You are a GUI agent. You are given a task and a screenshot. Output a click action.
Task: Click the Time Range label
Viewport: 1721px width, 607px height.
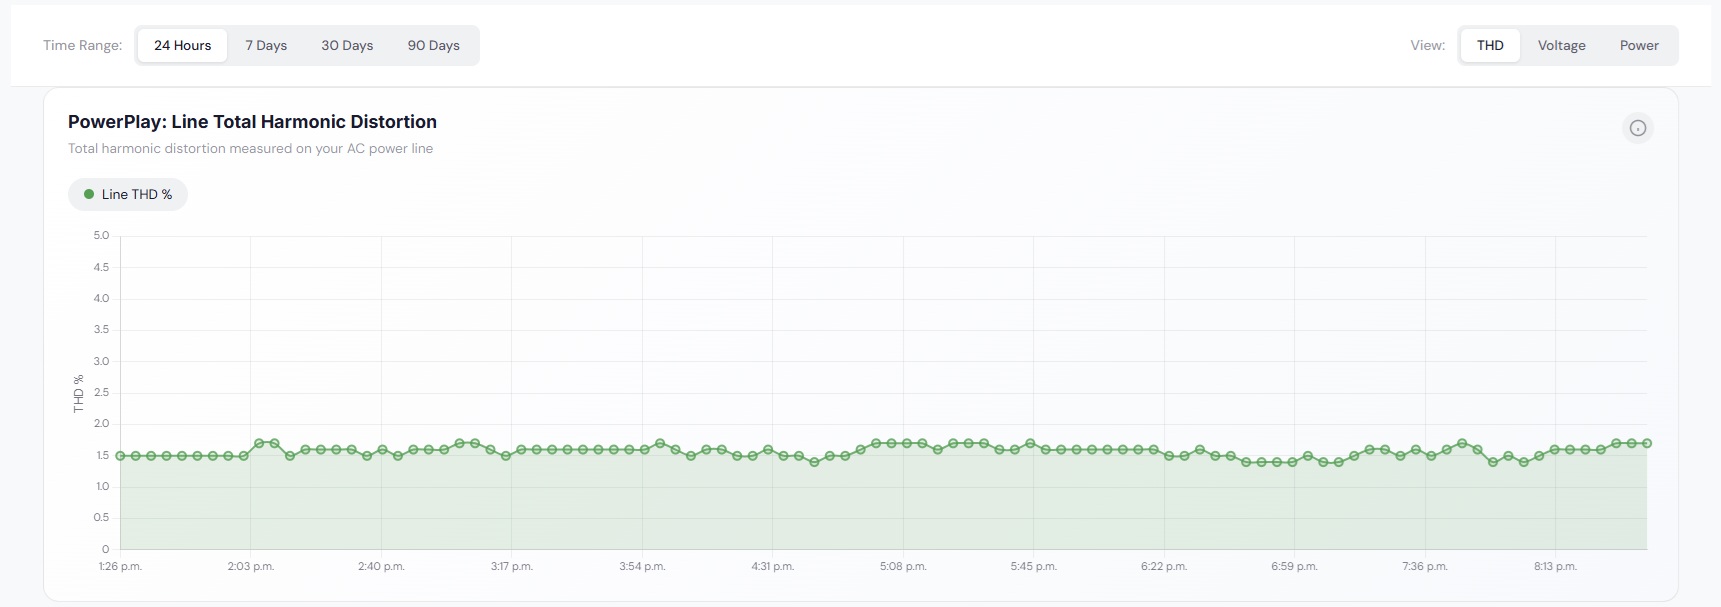coord(82,46)
